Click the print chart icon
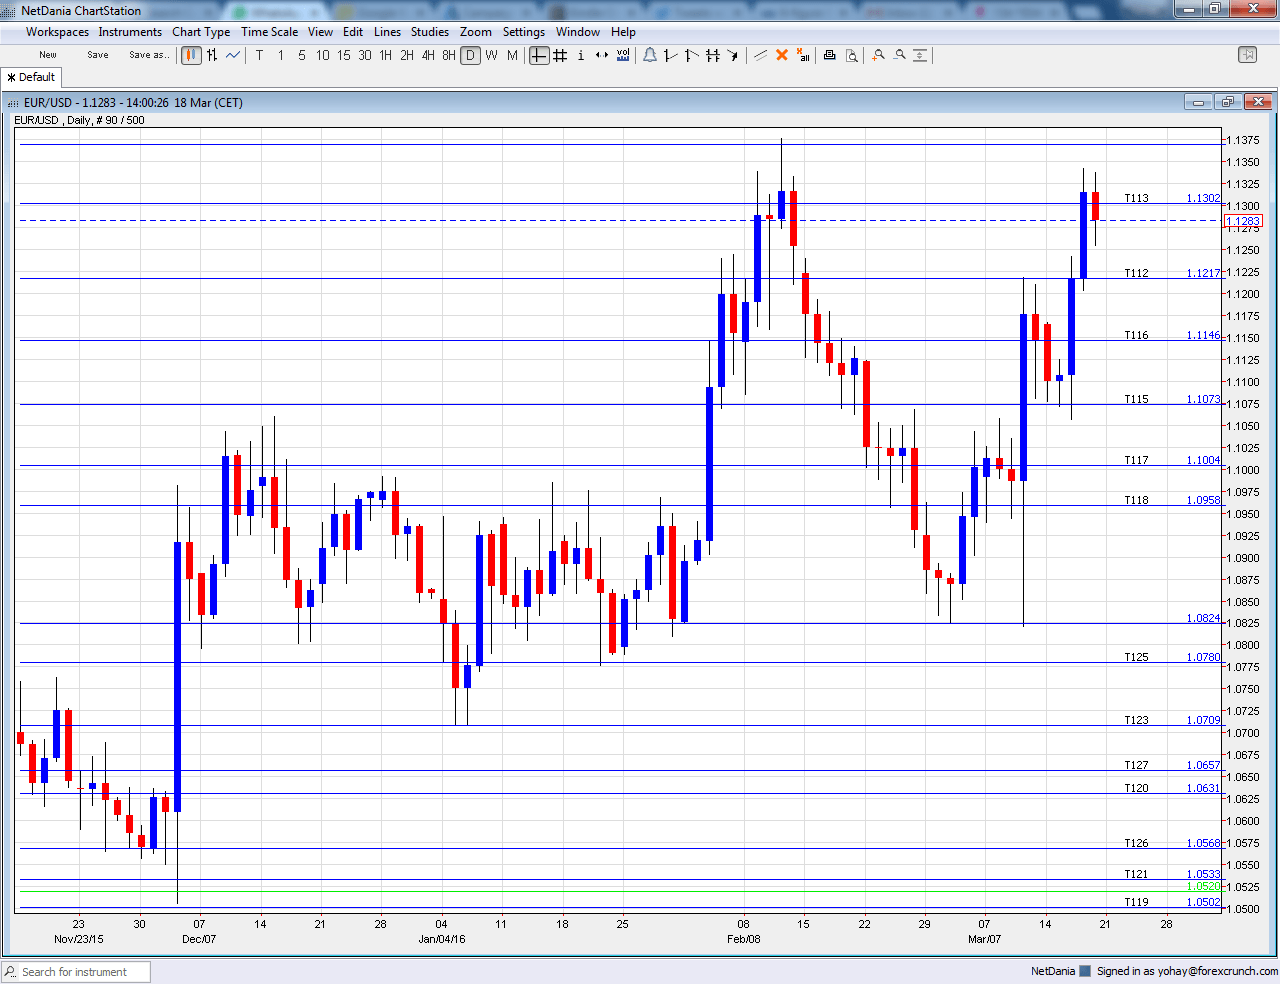Image resolution: width=1280 pixels, height=984 pixels. tap(830, 55)
